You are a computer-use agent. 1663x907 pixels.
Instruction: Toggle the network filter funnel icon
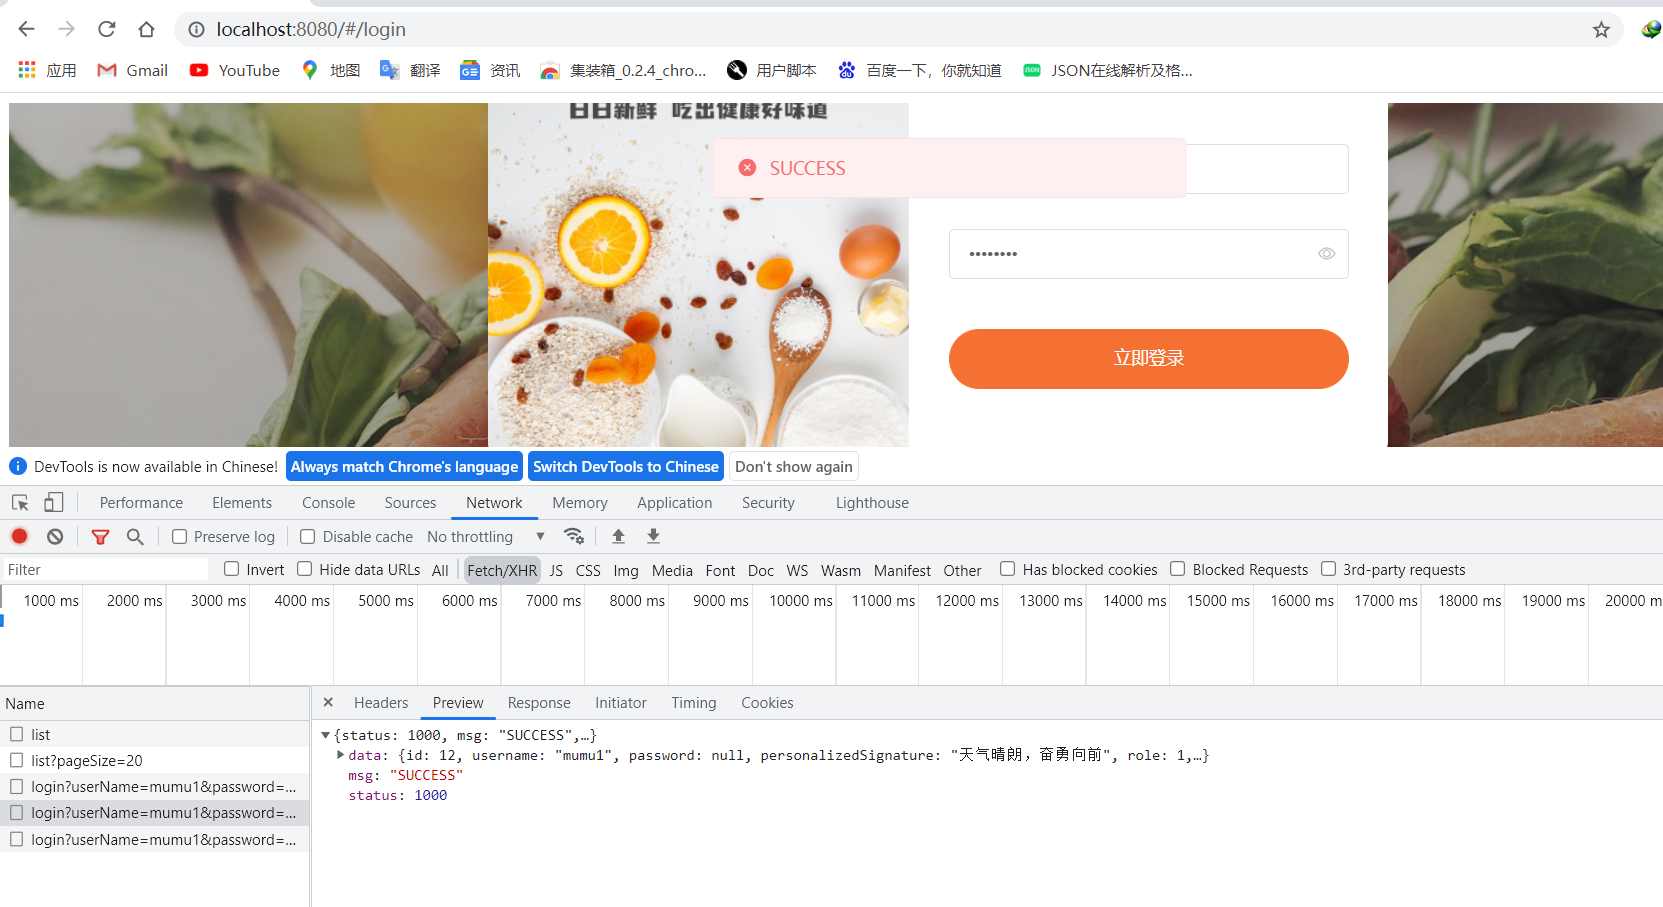pos(100,537)
